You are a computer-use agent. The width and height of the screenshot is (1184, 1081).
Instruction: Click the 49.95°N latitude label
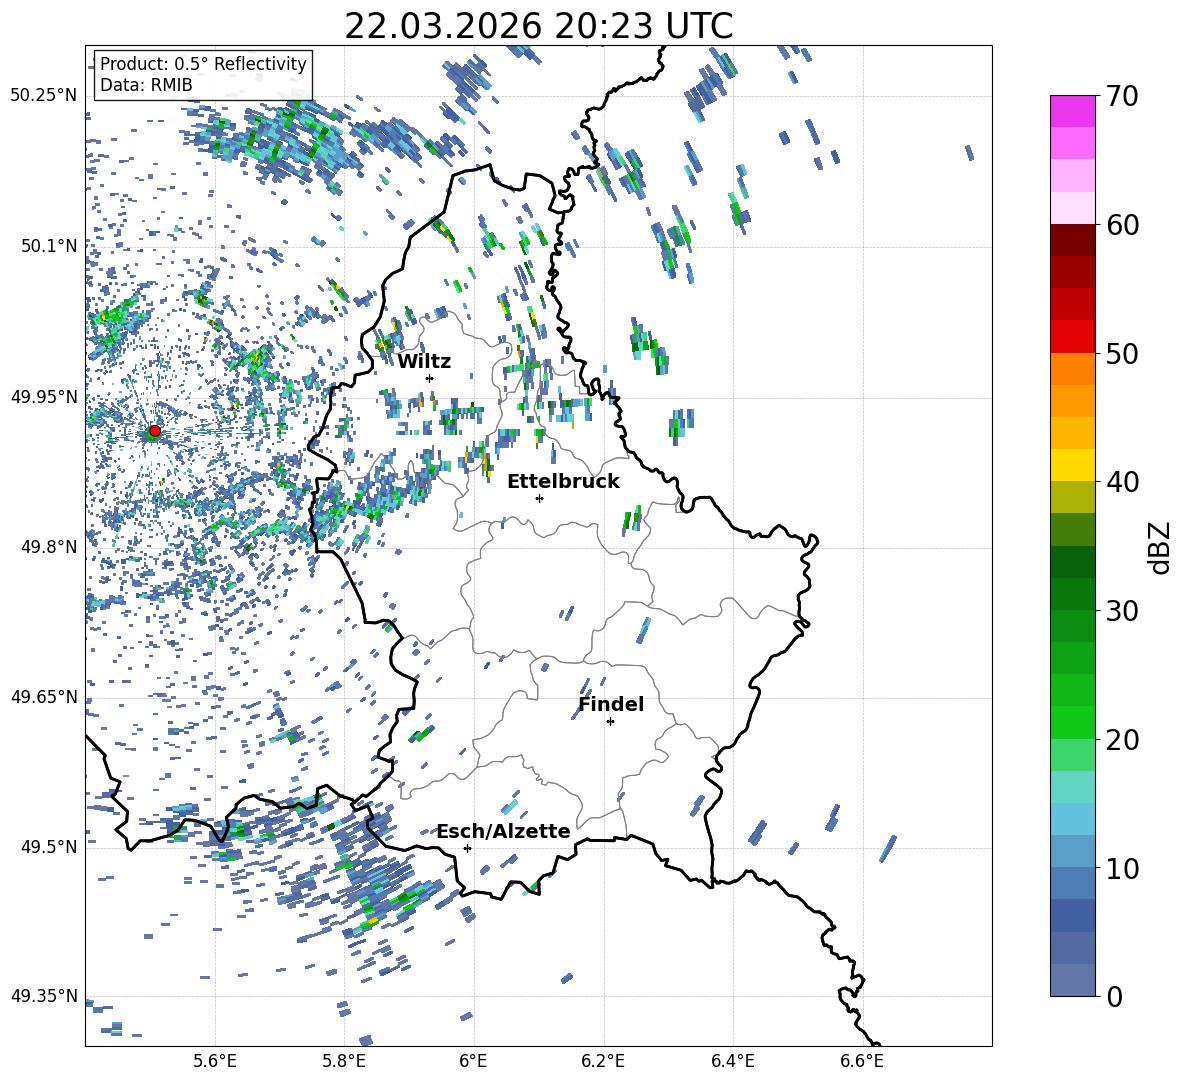pos(44,396)
